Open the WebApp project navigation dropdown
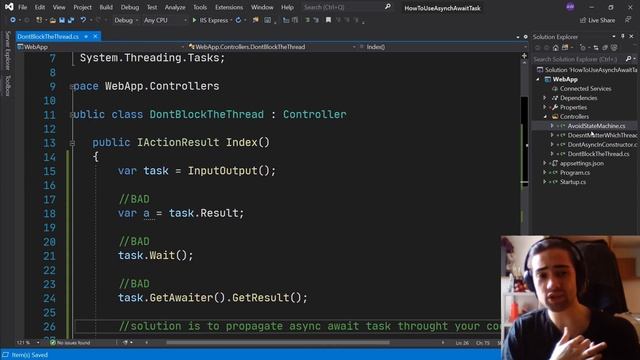This screenshot has height=360, width=640. click(x=100, y=47)
